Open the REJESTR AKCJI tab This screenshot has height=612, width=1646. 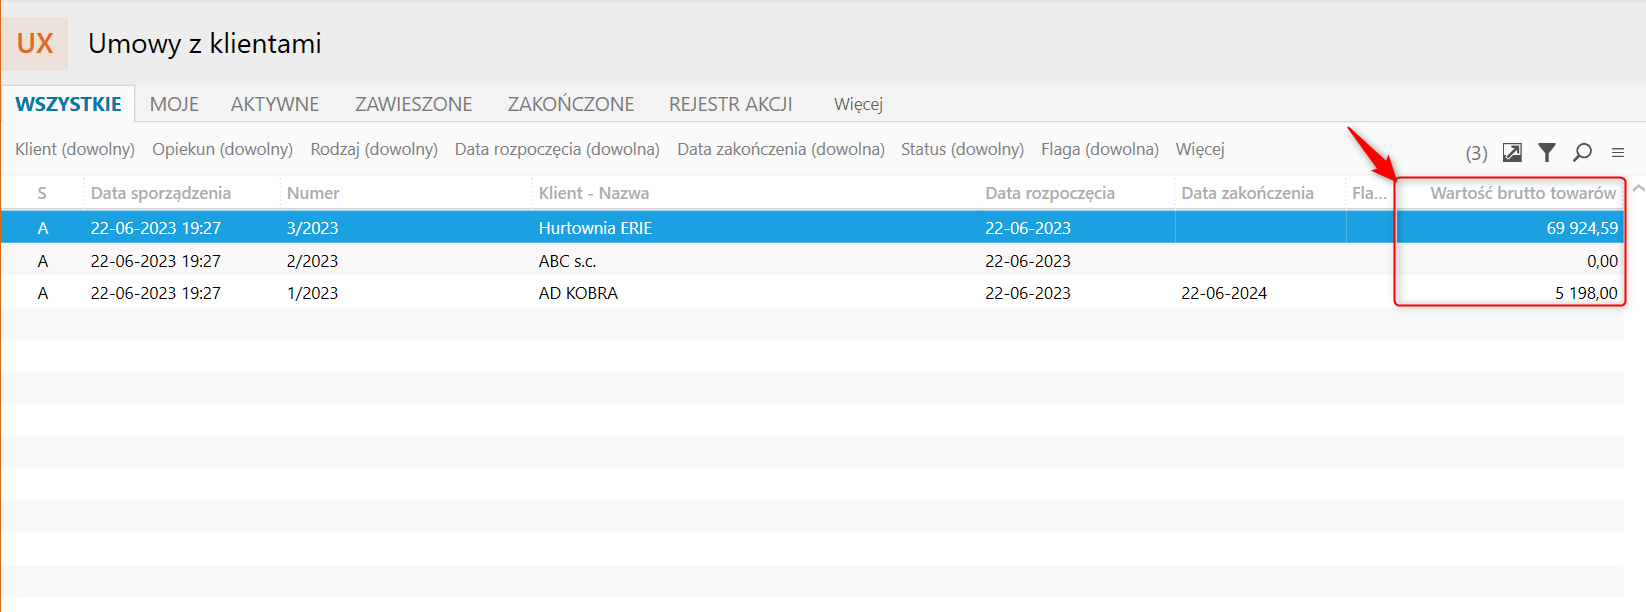pos(731,104)
